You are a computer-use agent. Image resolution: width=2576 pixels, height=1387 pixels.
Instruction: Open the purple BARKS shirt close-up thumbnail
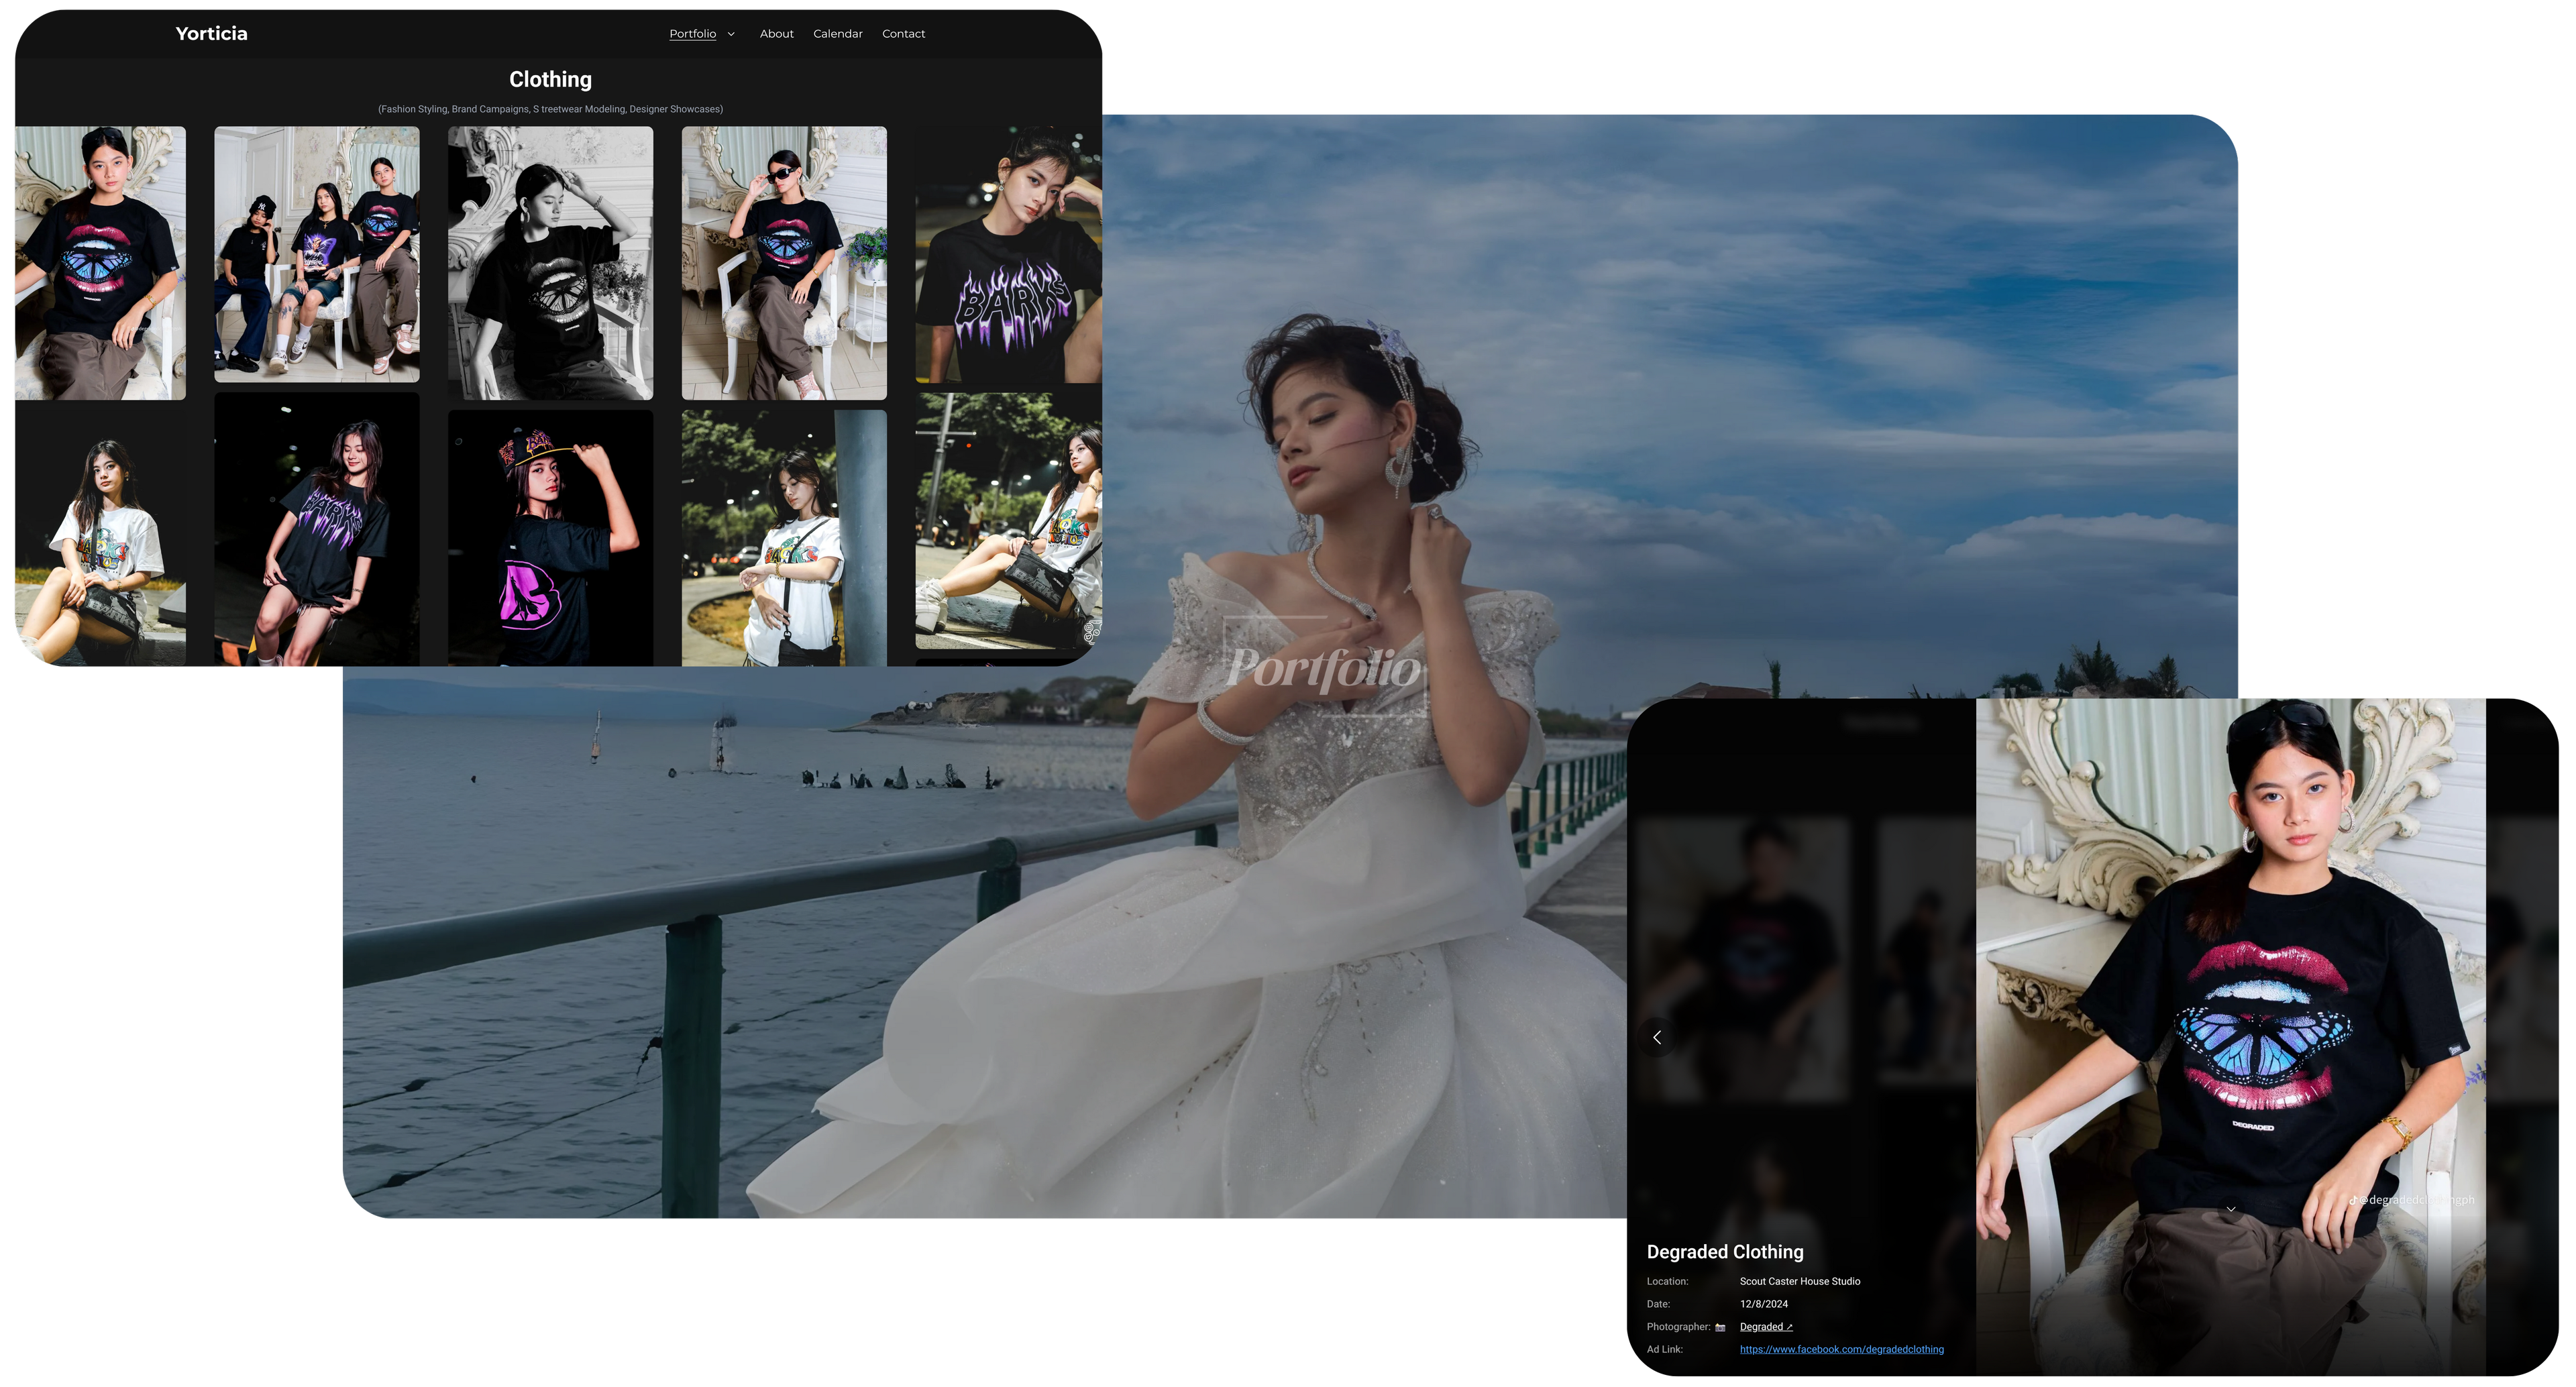1008,254
